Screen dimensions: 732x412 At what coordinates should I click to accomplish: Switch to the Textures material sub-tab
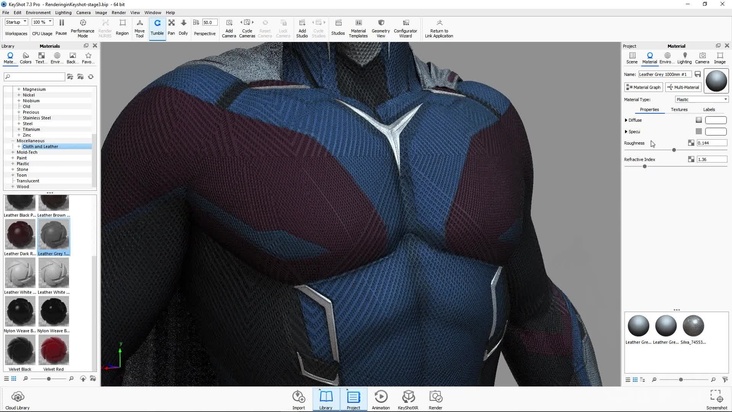(679, 109)
